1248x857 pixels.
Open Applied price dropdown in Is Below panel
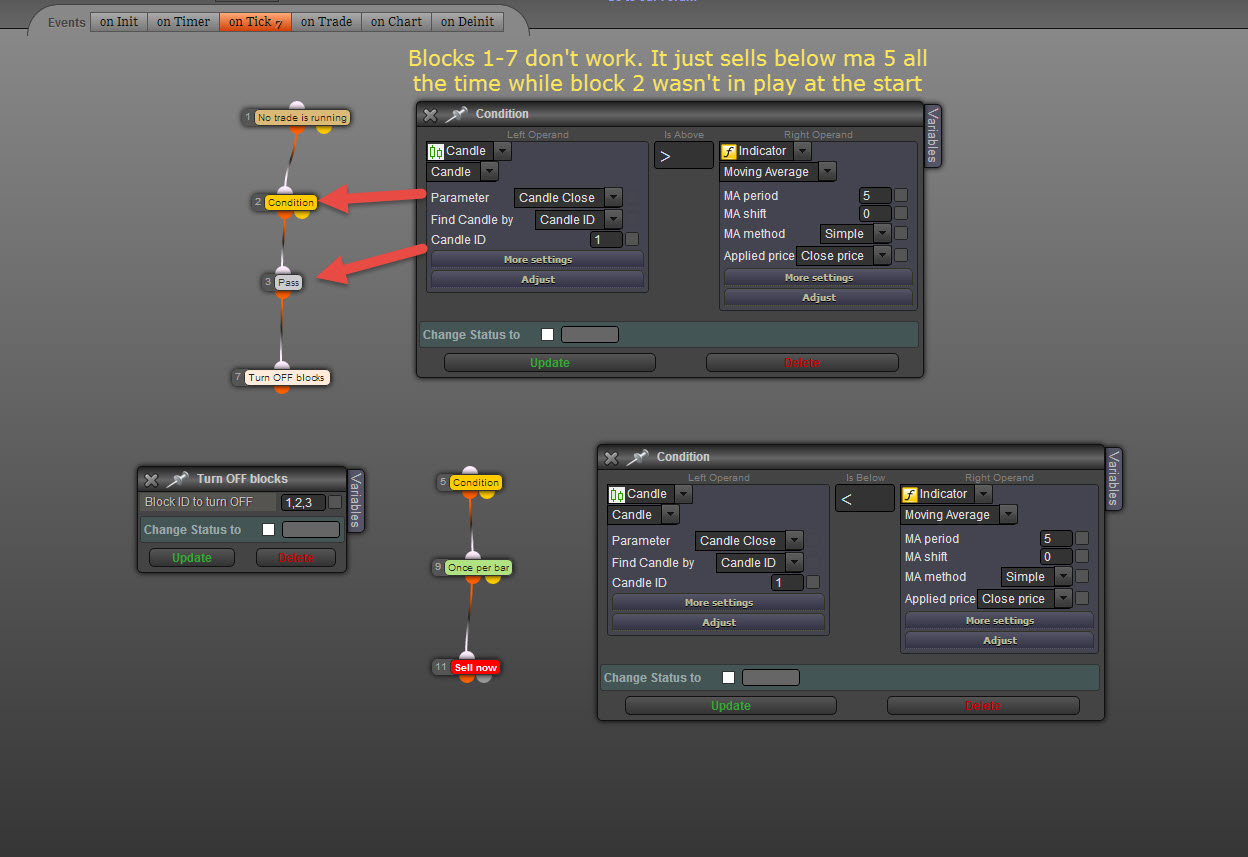[1025, 599]
